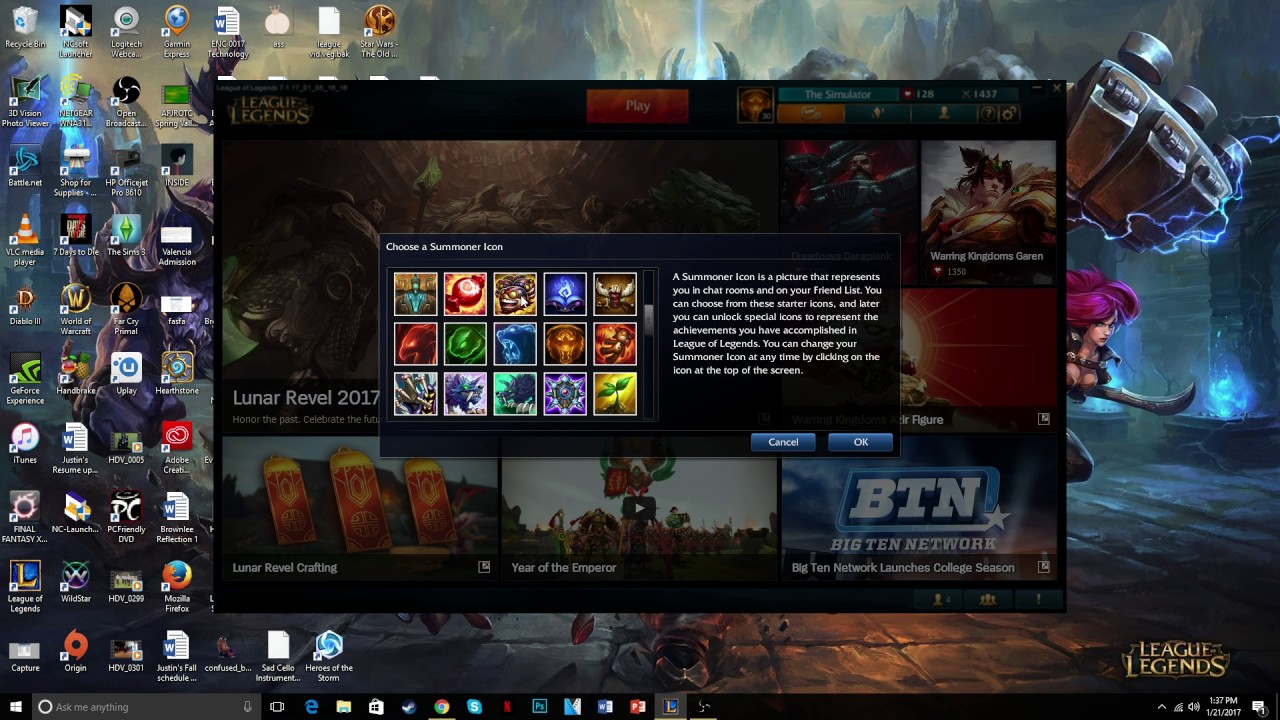Open the Action Center notifications icon

pos(1259,707)
